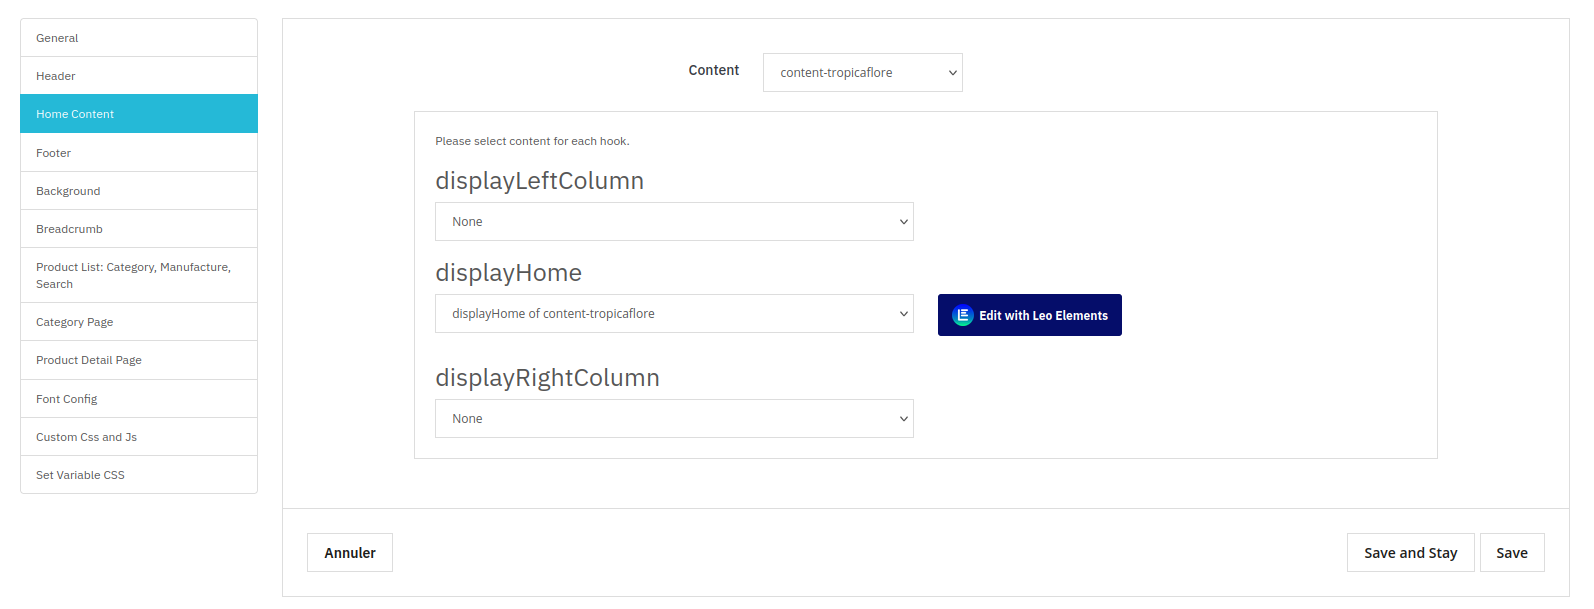Select the Set Variable CSS tab
The image size is (1594, 609).
pyautogui.click(x=139, y=475)
